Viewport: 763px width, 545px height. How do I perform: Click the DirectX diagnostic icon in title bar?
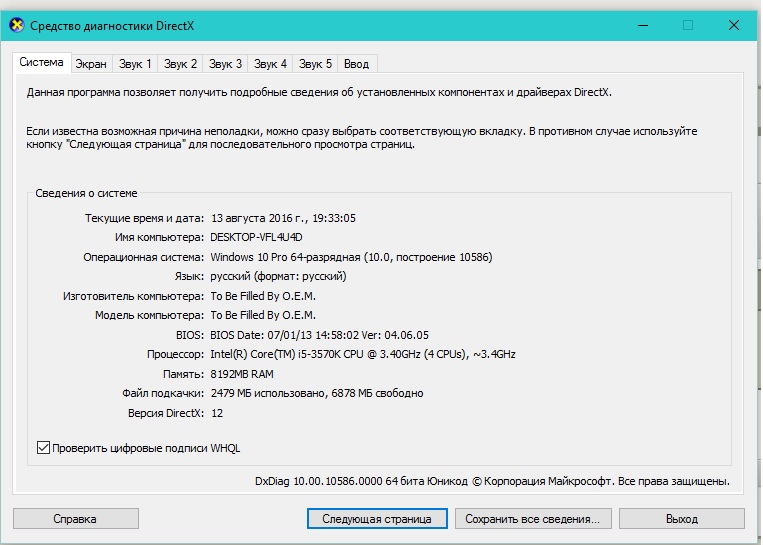tap(17, 25)
